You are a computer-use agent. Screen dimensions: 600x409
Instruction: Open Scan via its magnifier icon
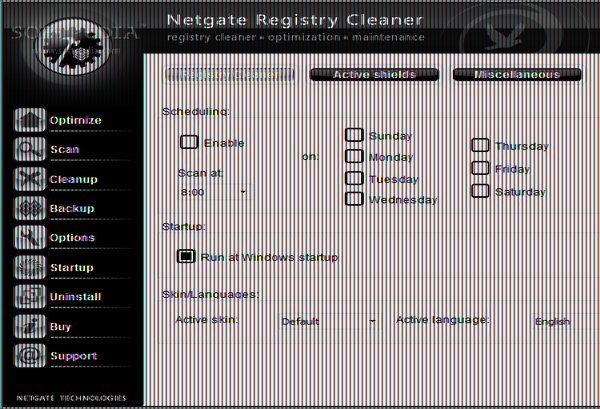(30, 149)
